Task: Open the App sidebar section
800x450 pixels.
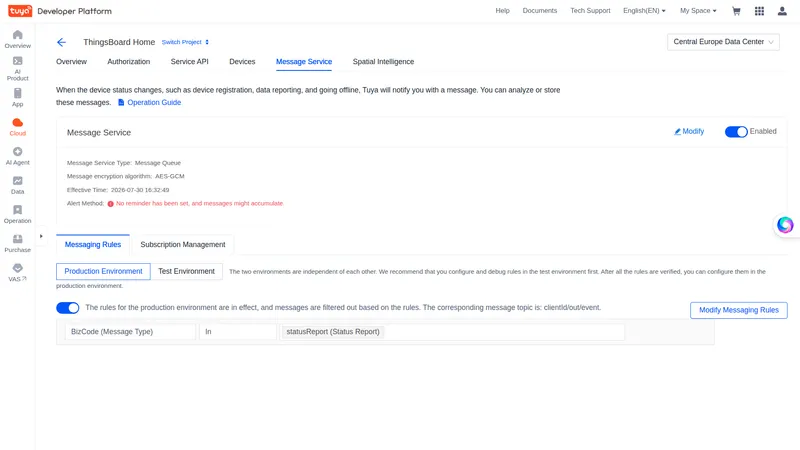Action: [17, 97]
